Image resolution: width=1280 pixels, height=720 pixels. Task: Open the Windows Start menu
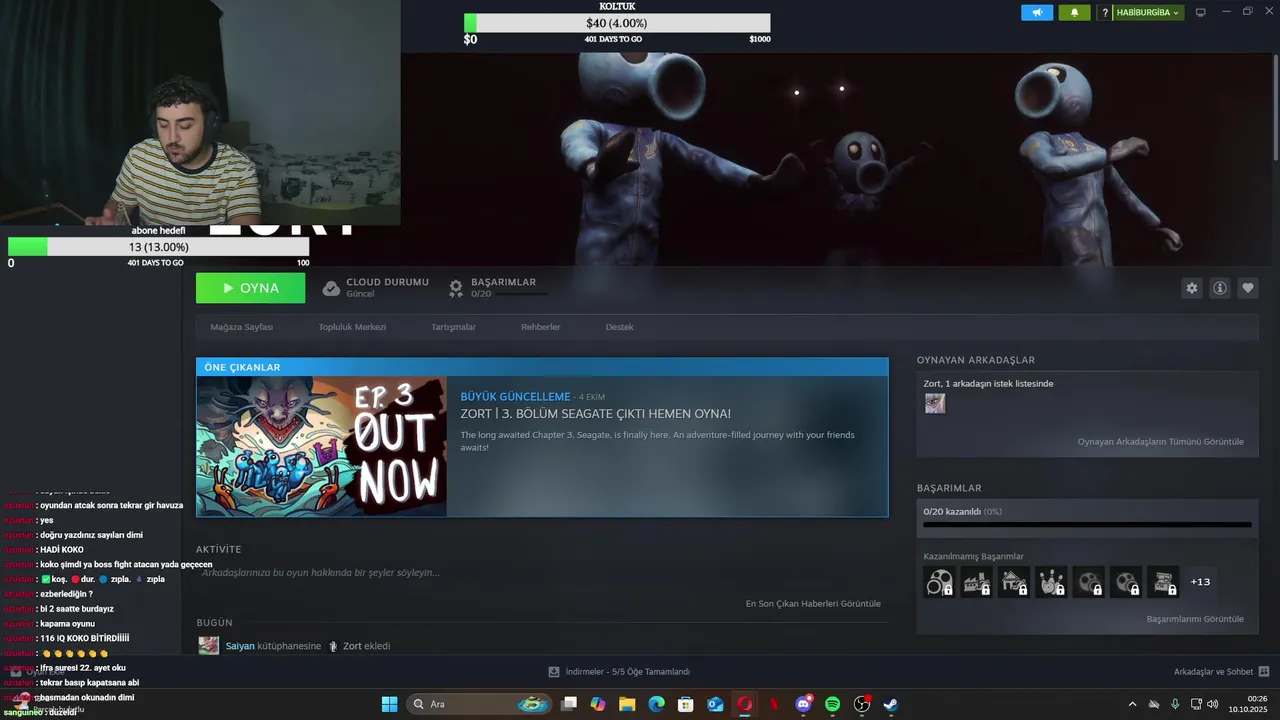click(389, 704)
